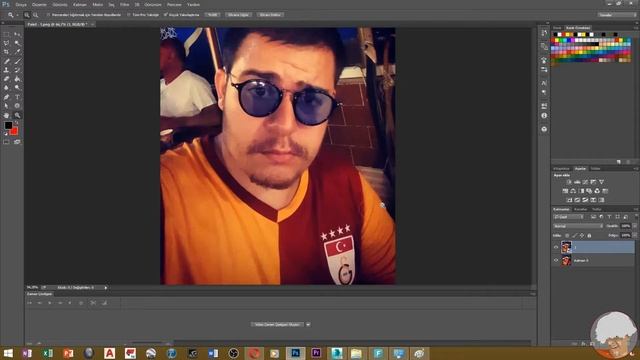Open the opacity slider arrow

tap(634, 226)
